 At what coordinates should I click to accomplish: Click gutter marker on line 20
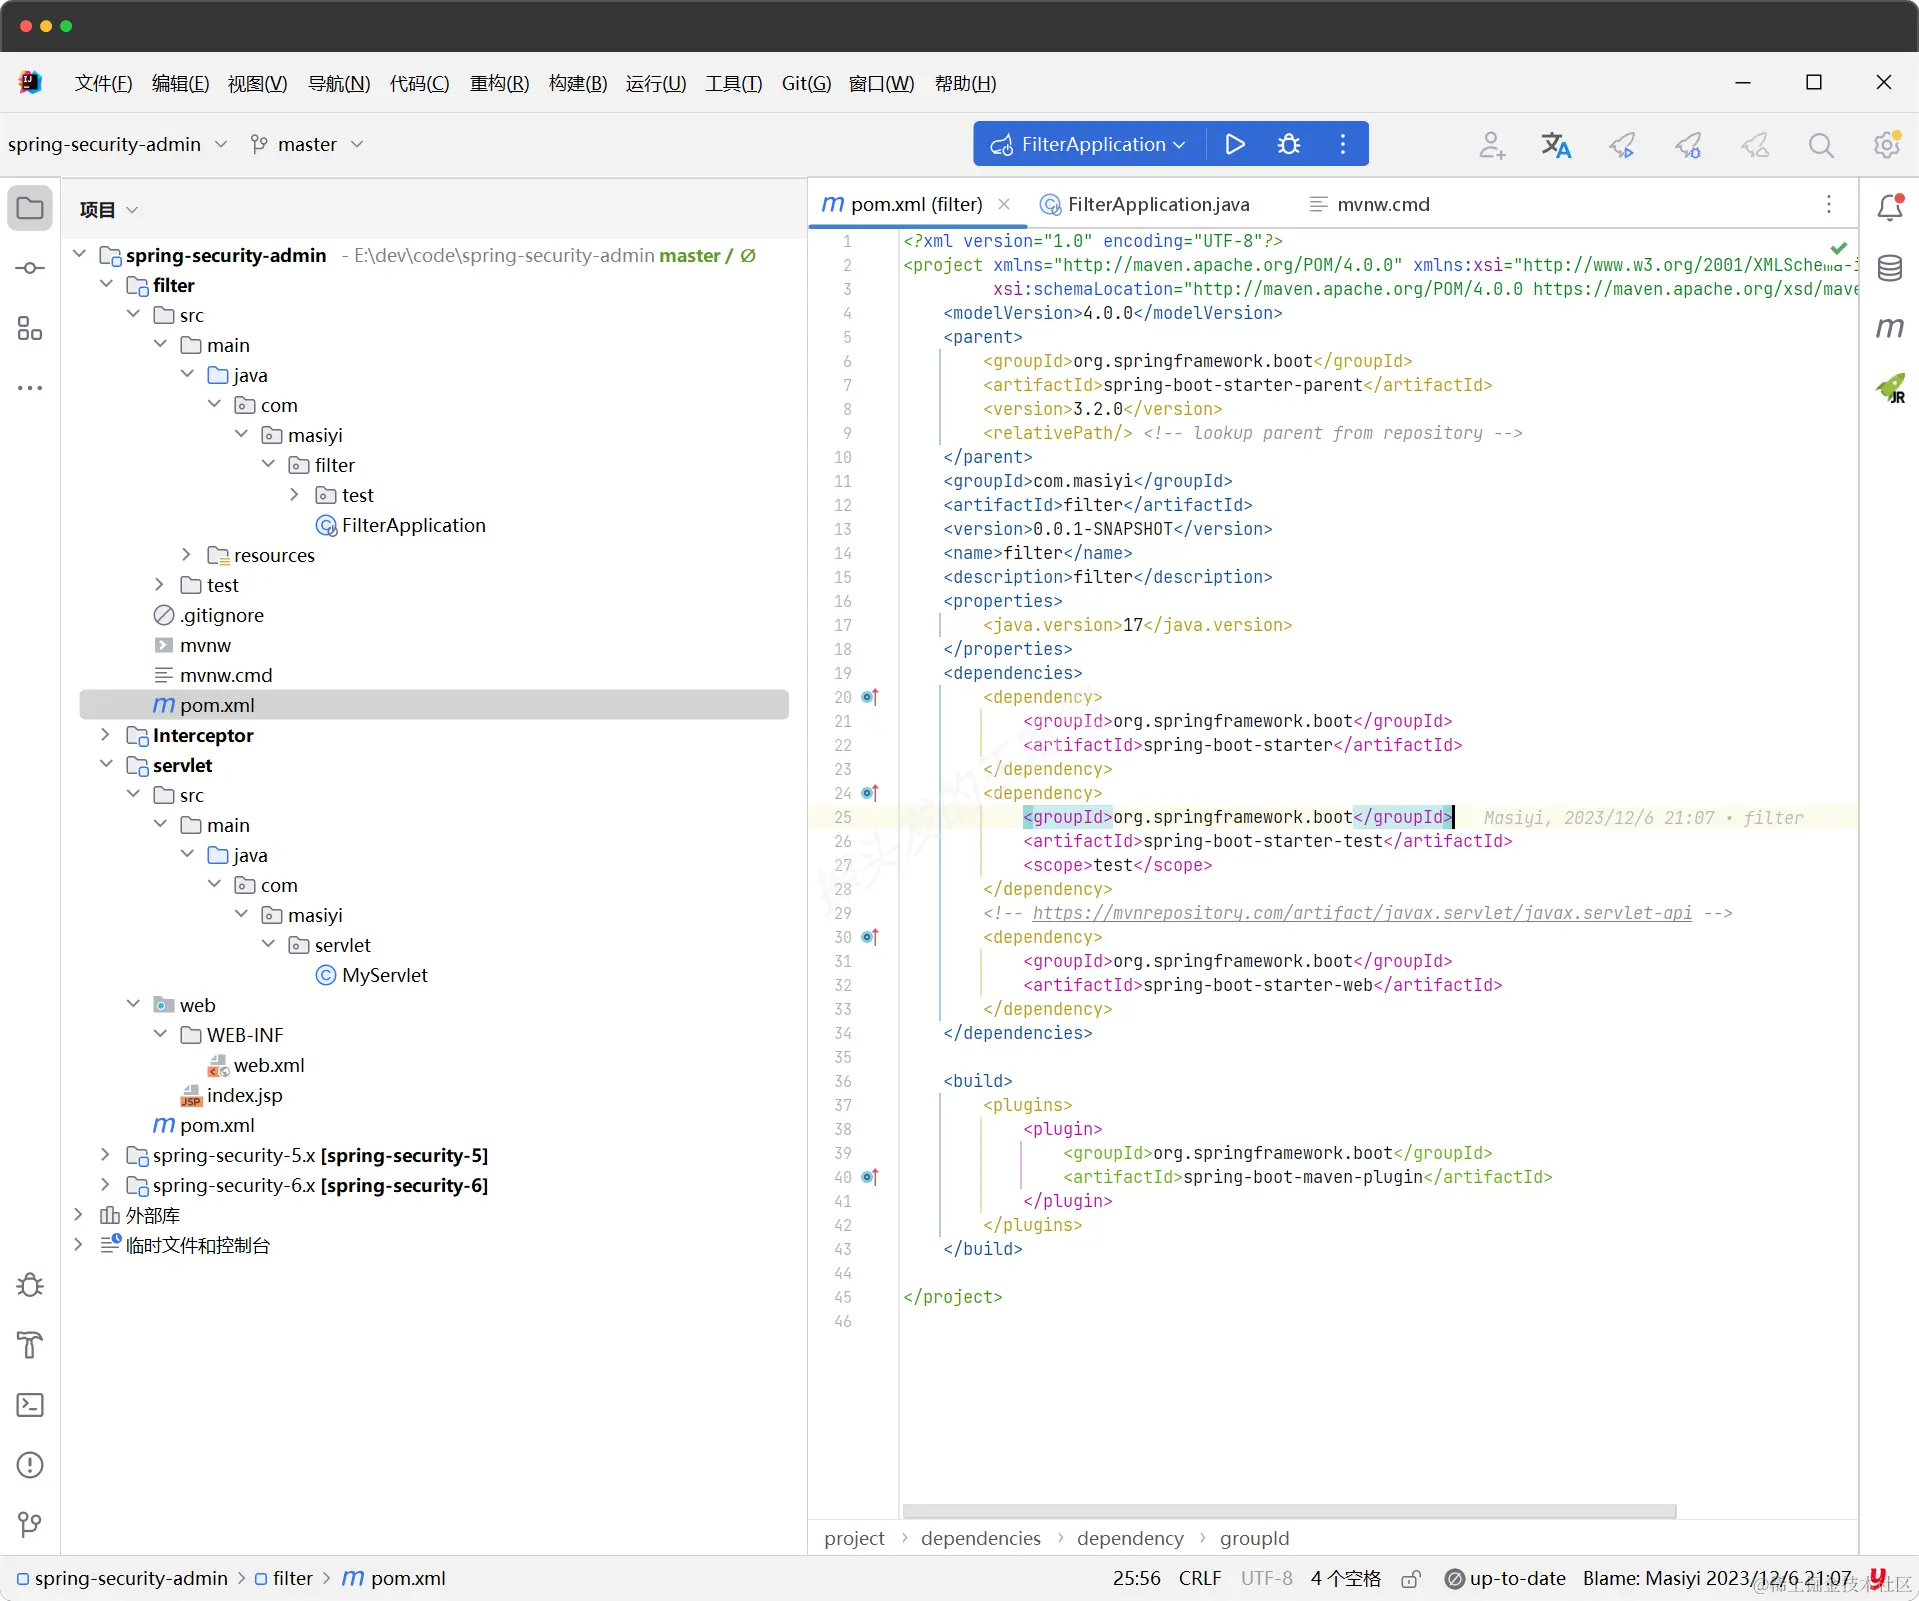(870, 697)
